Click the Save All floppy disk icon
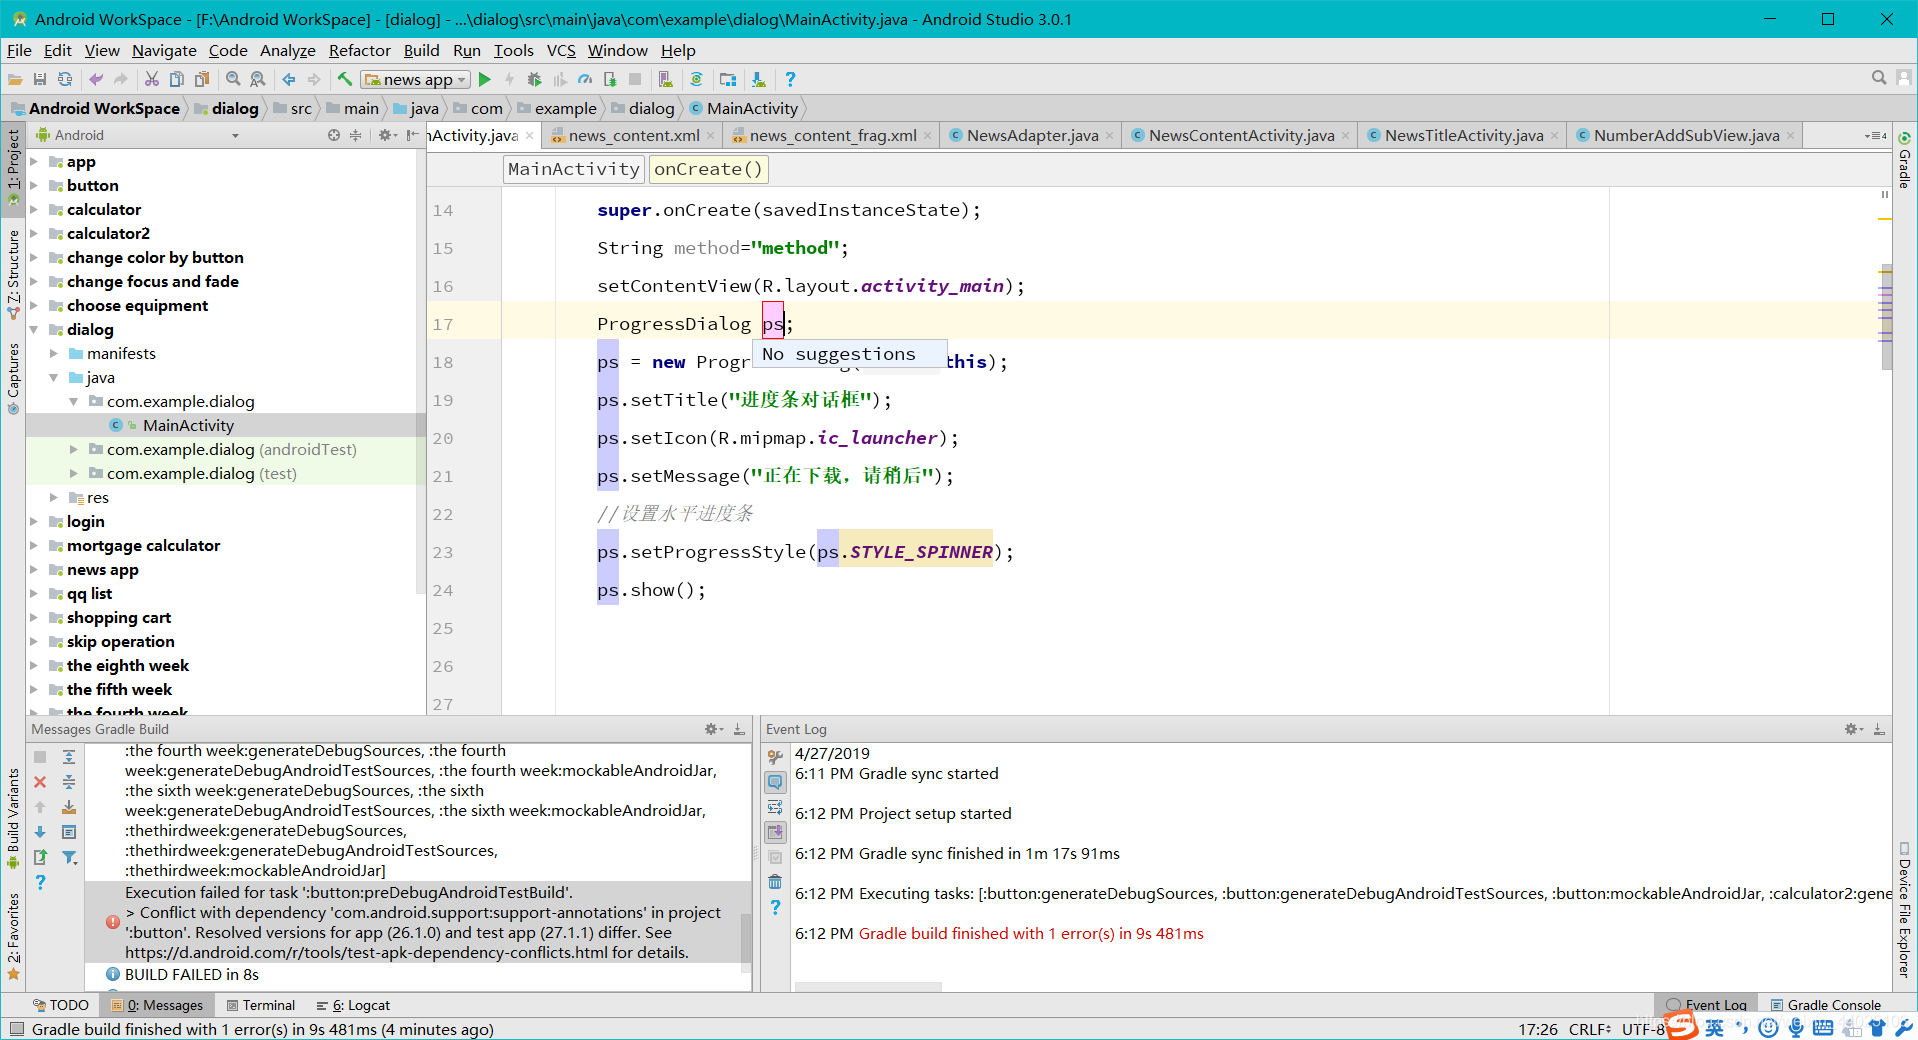Screen dimensions: 1918x1040 pyautogui.click(x=40, y=79)
